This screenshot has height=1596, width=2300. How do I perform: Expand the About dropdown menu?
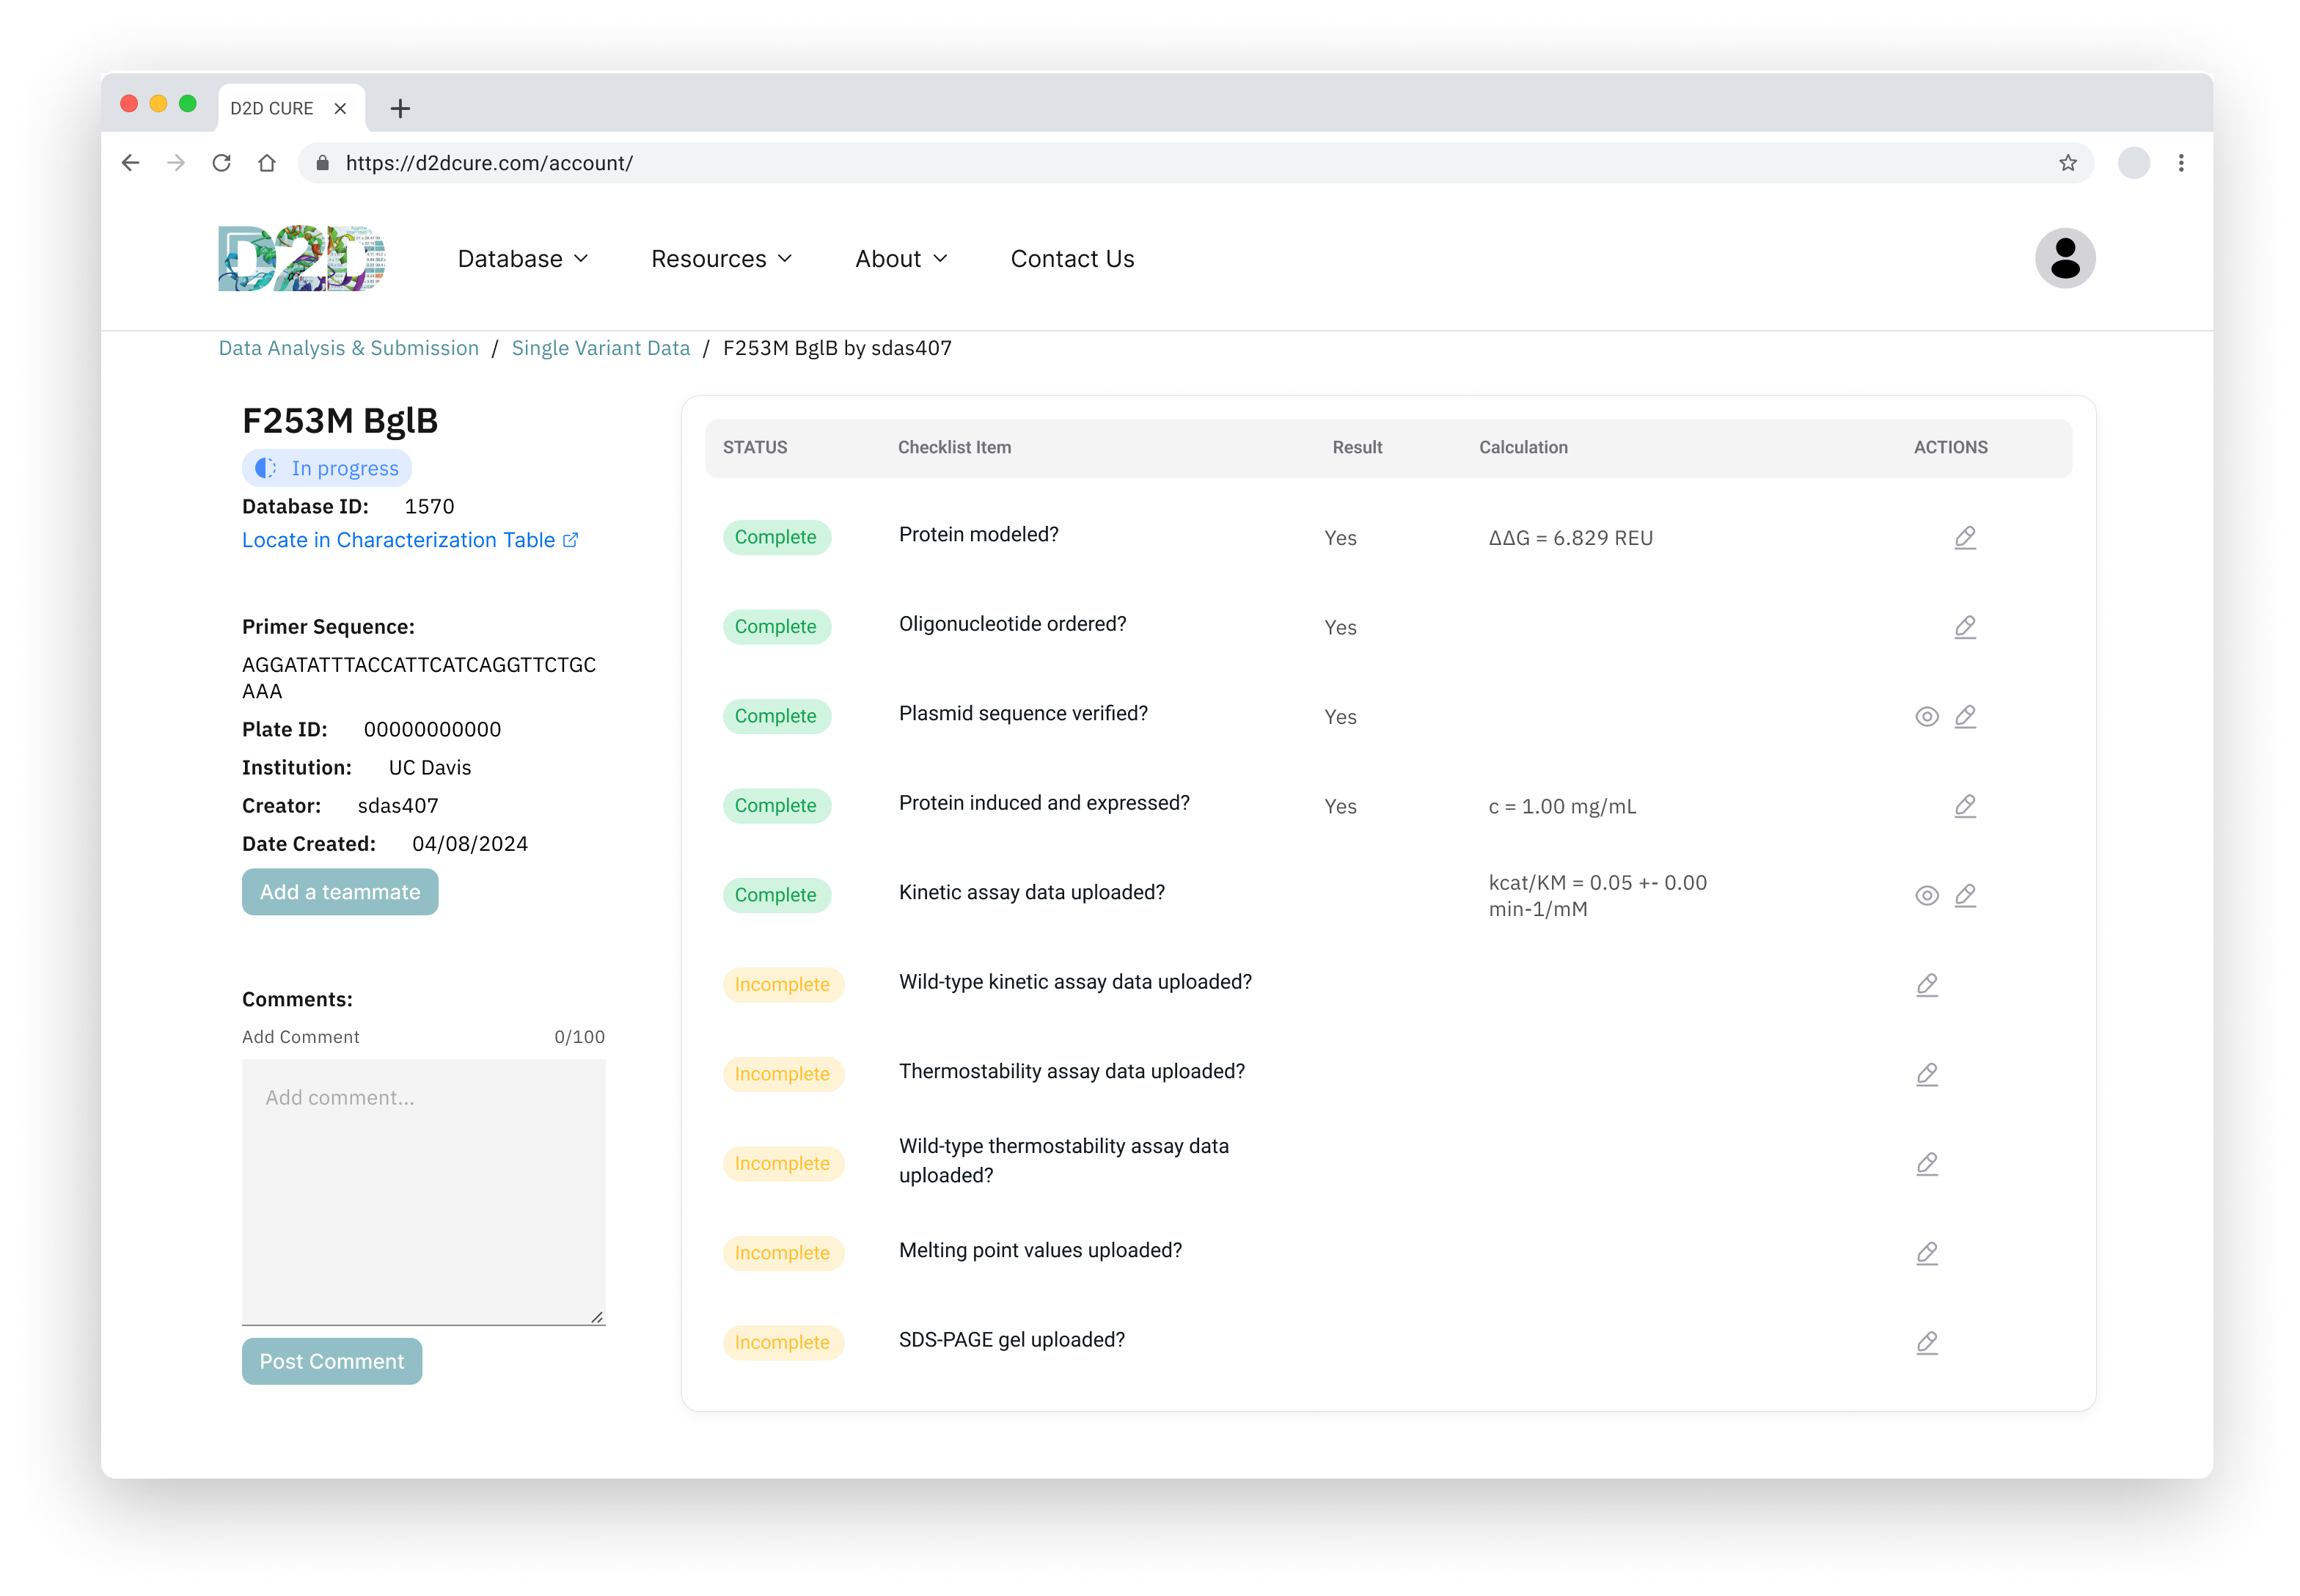(x=900, y=259)
